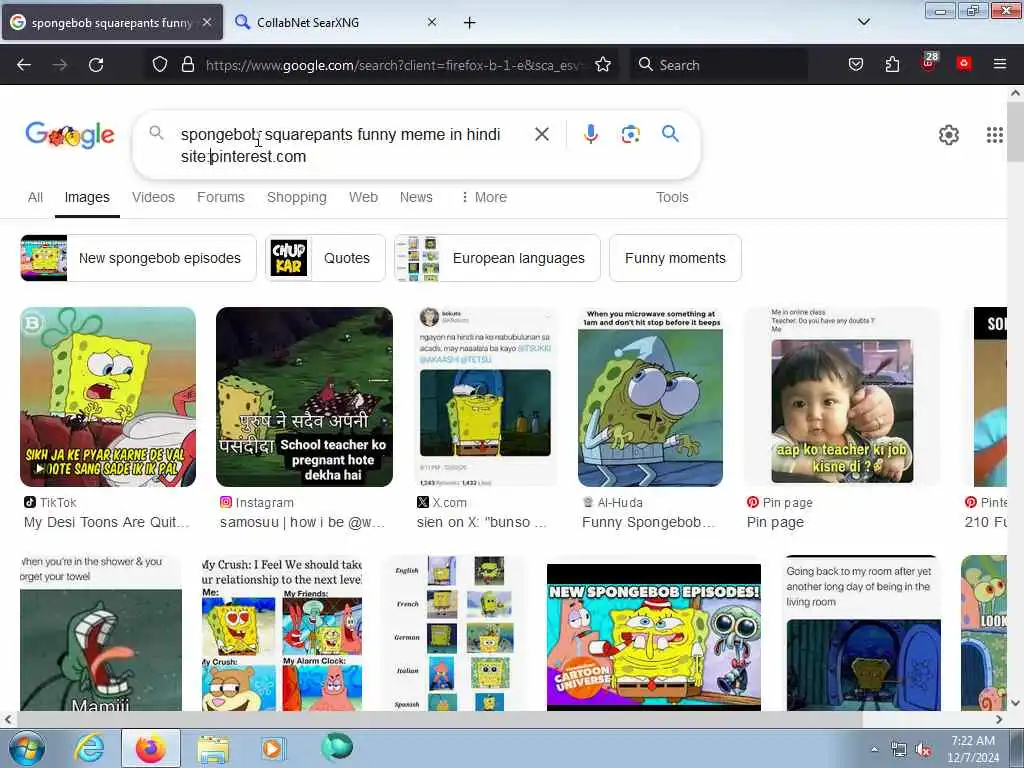The image size is (1024, 768).
Task: Expand the More search categories menu
Action: pyautogui.click(x=484, y=197)
